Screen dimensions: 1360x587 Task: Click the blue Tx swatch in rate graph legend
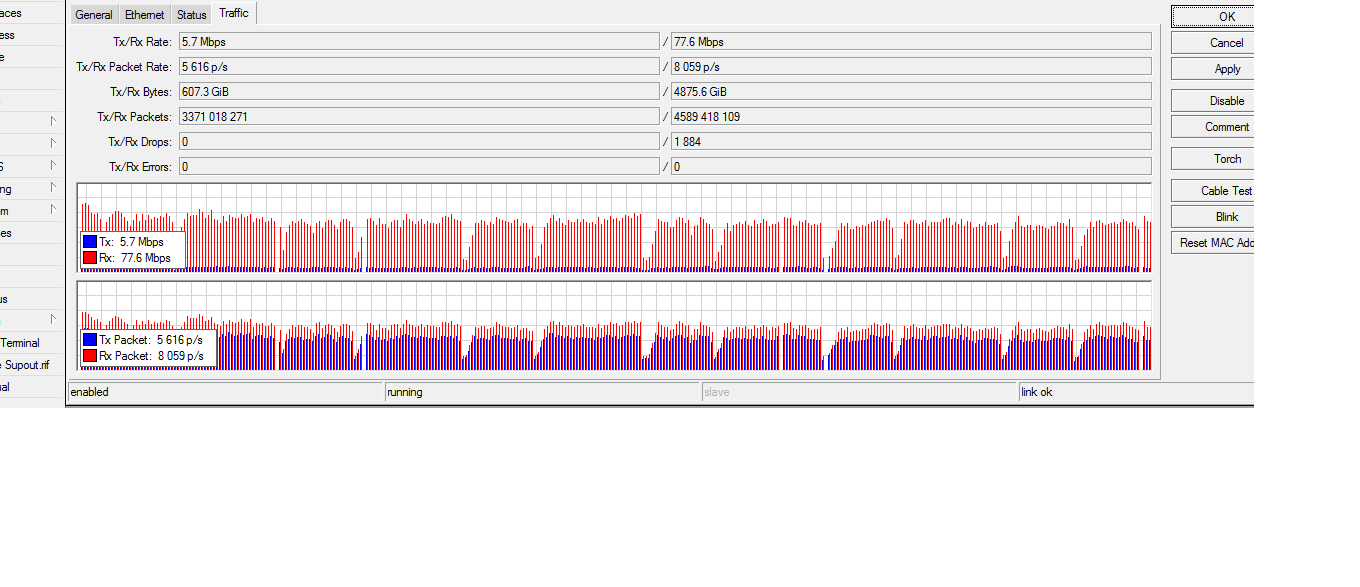[90, 242]
